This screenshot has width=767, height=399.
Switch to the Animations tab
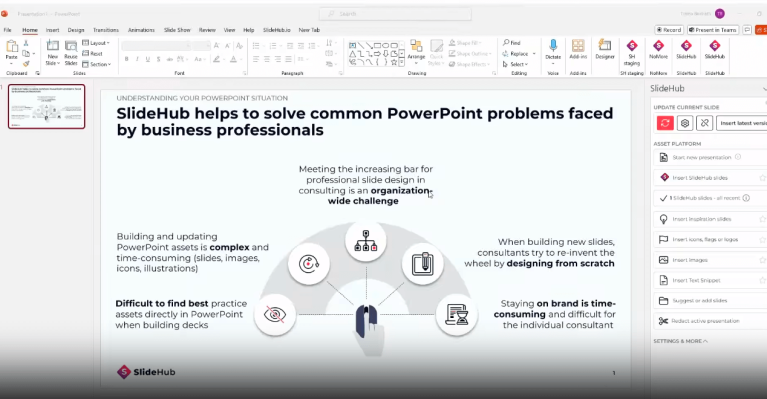coord(141,30)
